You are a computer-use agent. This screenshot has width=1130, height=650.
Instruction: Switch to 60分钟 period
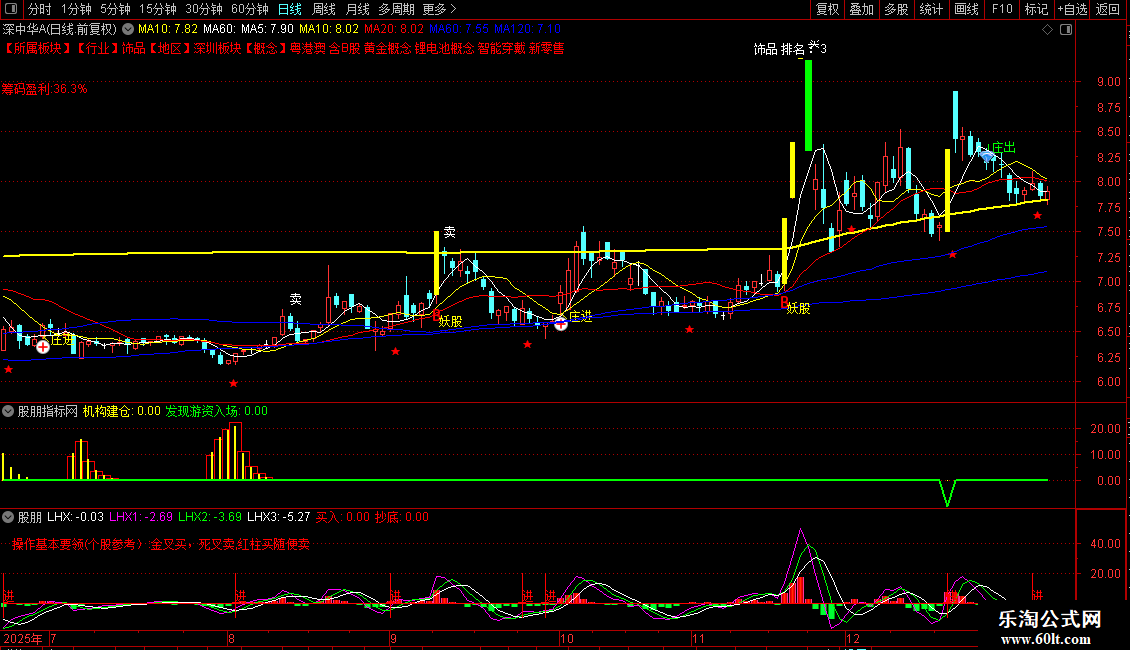pyautogui.click(x=249, y=9)
